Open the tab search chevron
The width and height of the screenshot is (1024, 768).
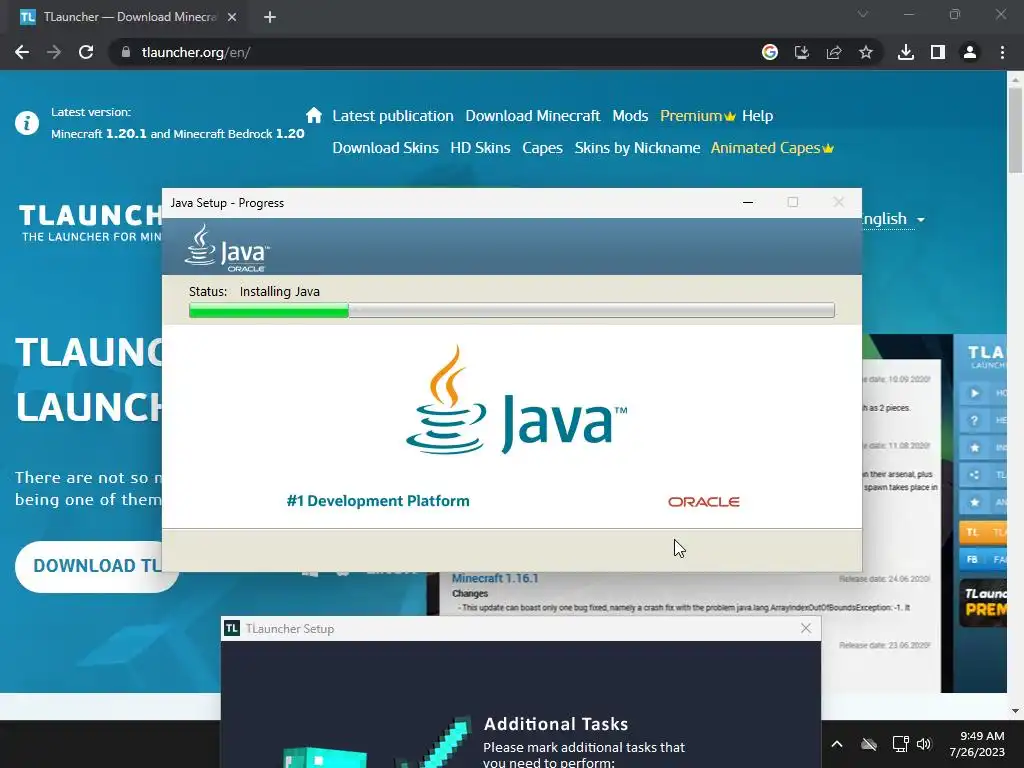[x=863, y=14]
